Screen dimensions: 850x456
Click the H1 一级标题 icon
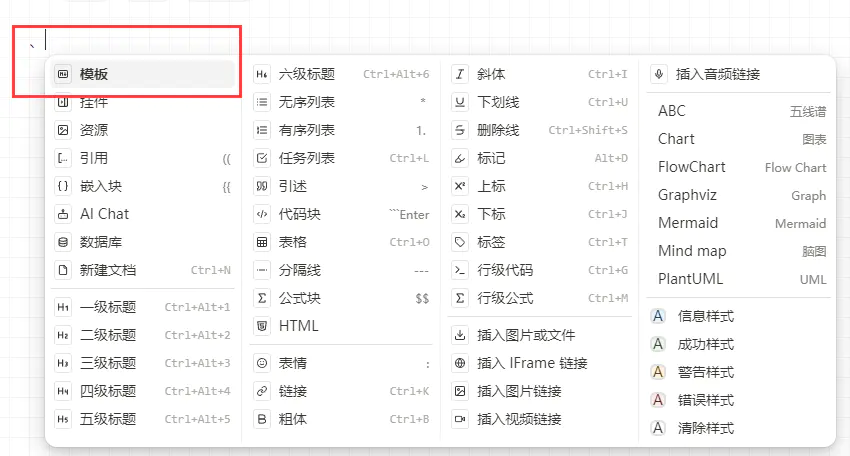pyautogui.click(x=63, y=307)
